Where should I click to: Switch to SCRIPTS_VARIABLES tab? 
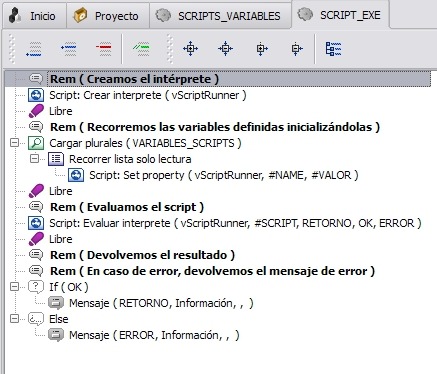coord(221,16)
